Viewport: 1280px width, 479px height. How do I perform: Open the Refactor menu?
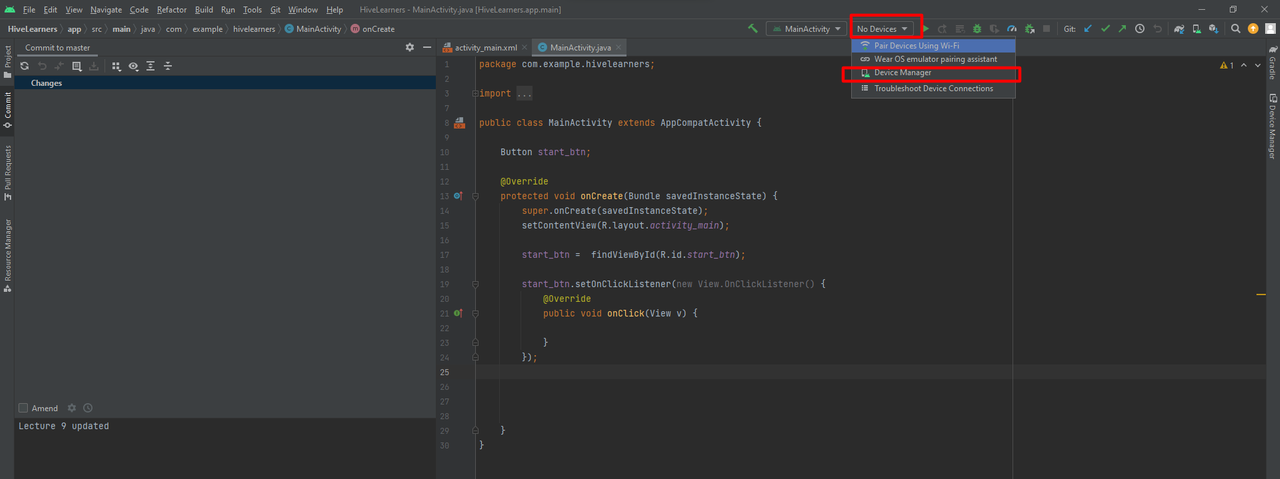[171, 9]
